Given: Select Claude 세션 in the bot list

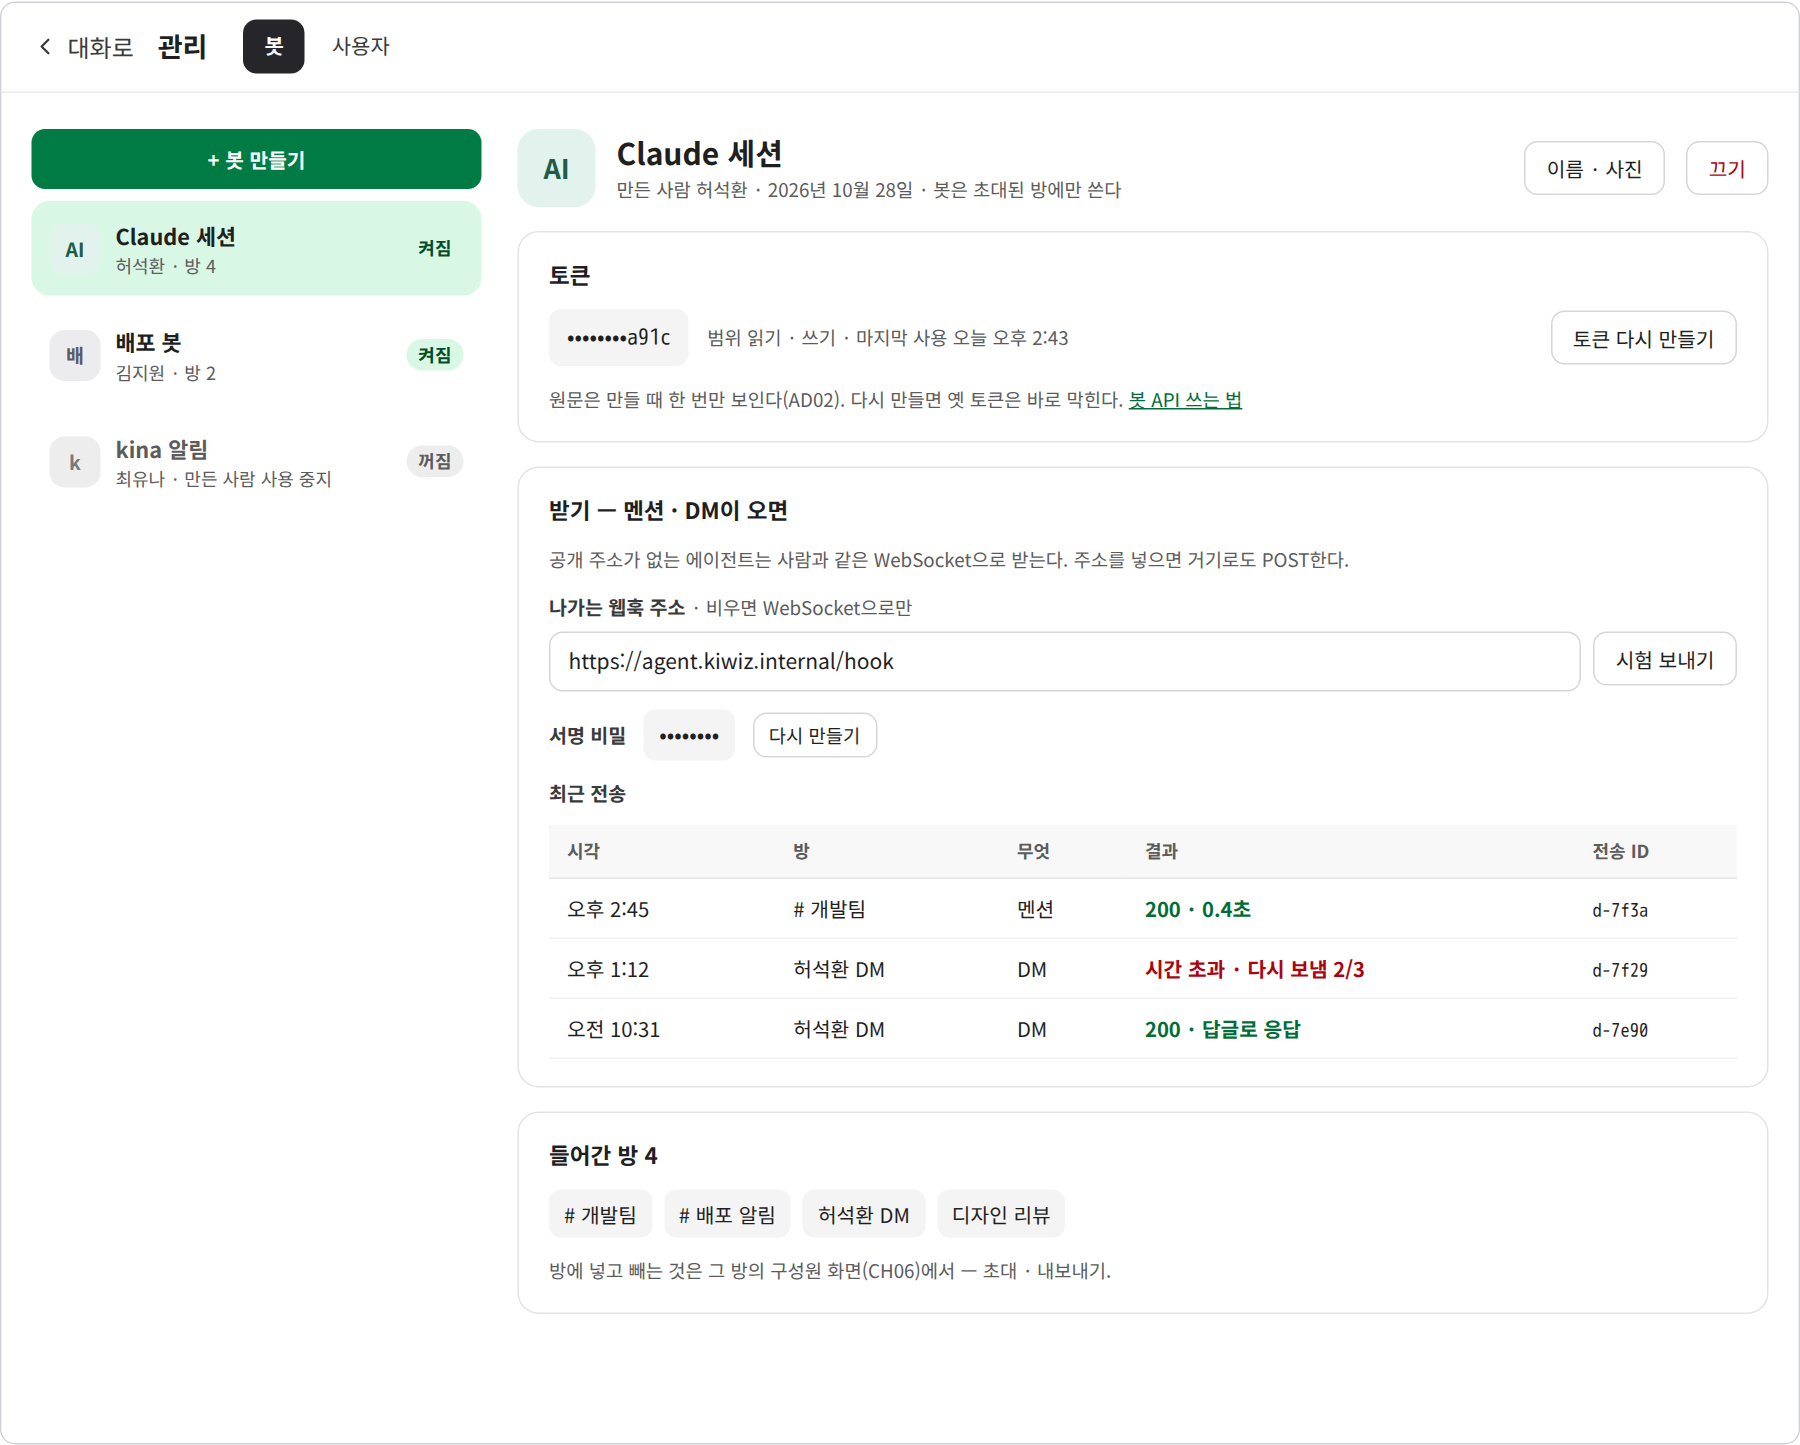Looking at the screenshot, I should (256, 248).
